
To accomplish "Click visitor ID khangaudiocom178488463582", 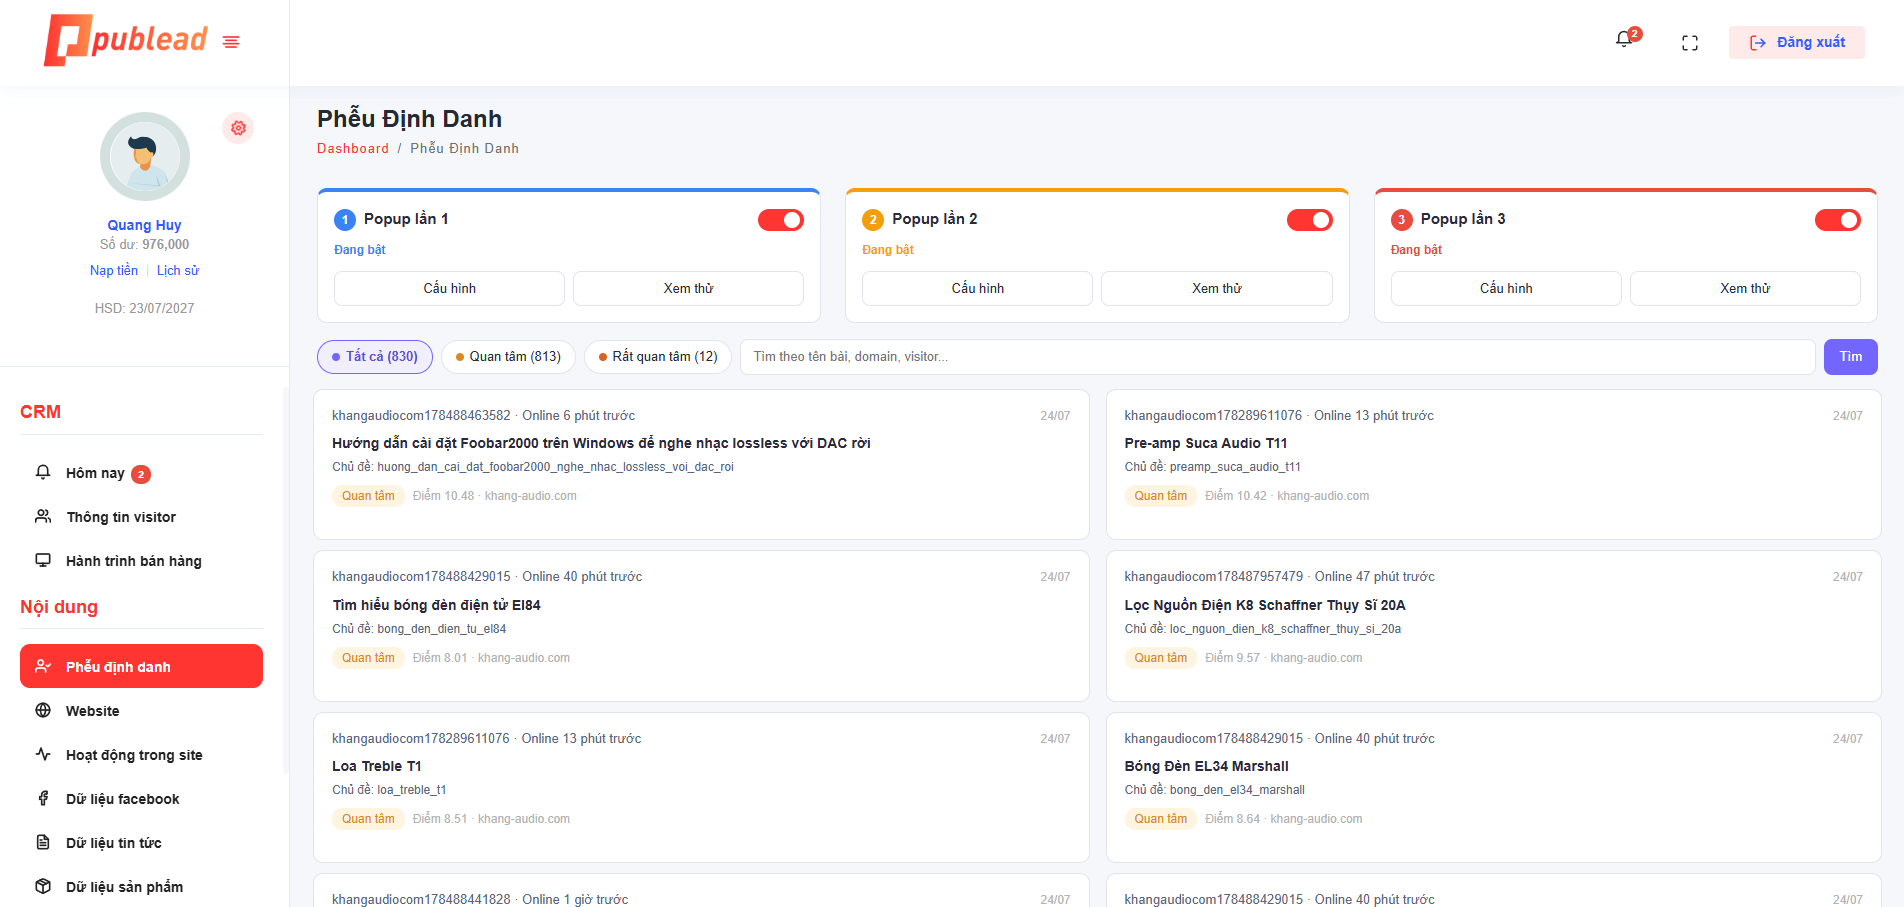I will coord(421,416).
